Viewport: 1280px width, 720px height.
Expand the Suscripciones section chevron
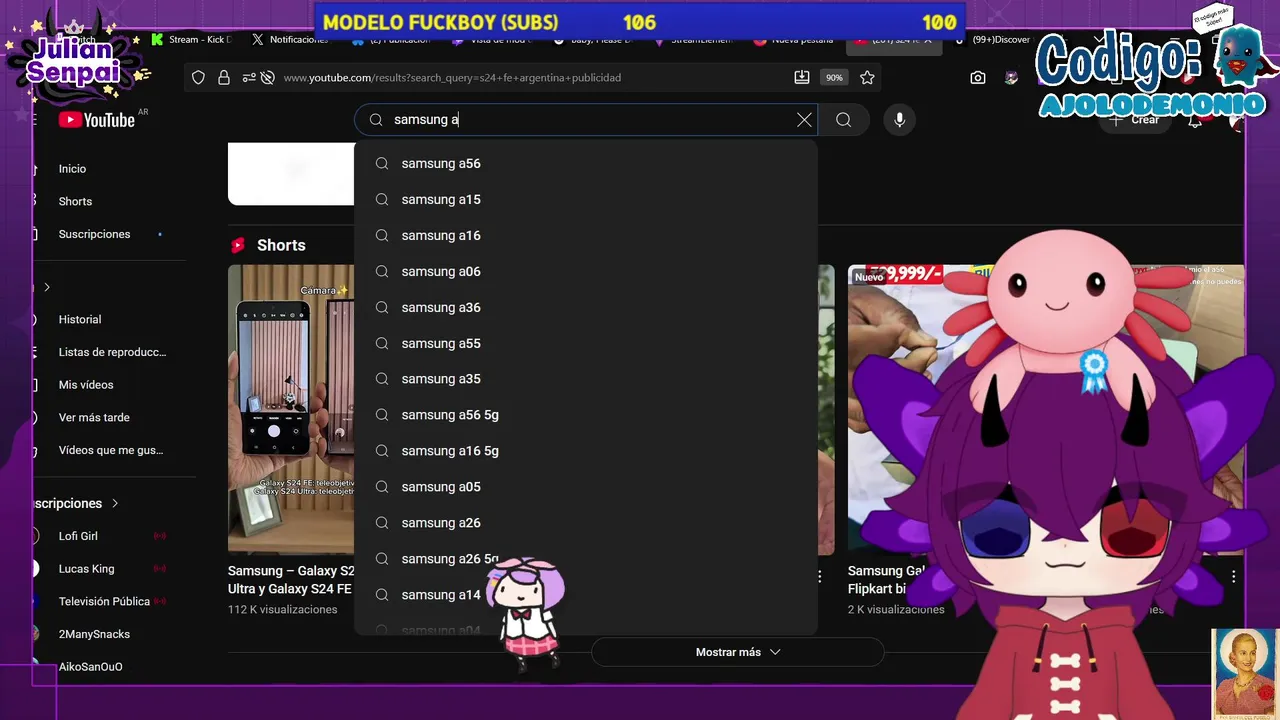click(115, 504)
